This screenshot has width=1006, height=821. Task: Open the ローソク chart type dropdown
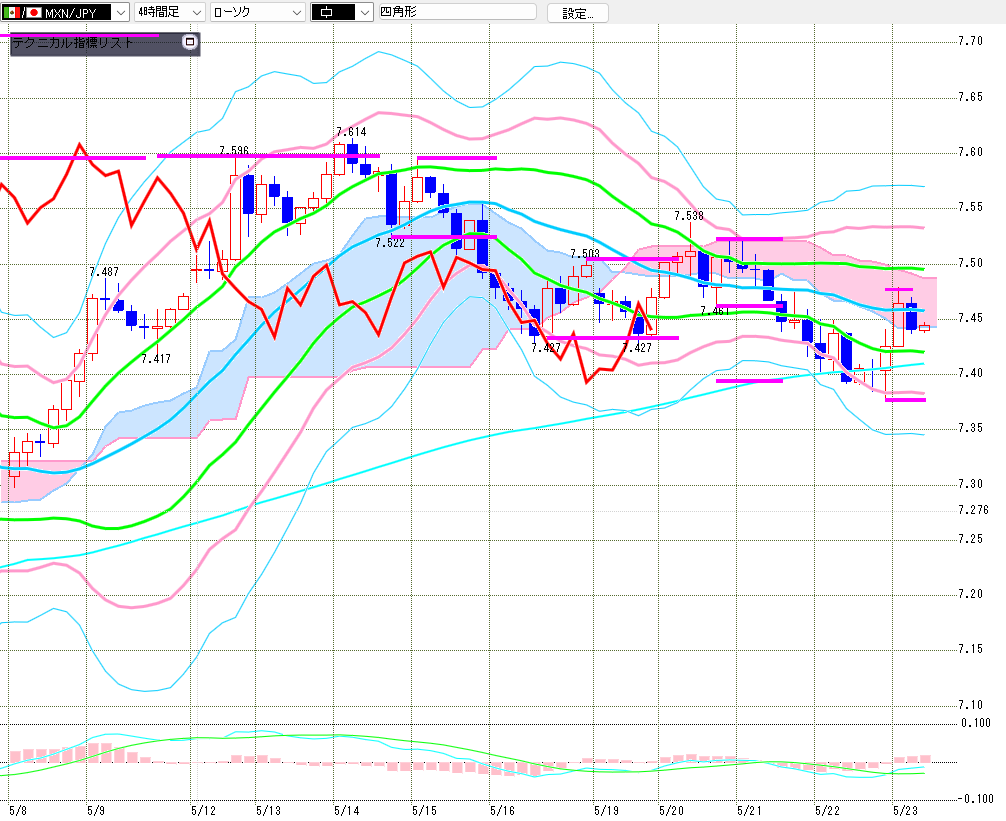tap(257, 12)
